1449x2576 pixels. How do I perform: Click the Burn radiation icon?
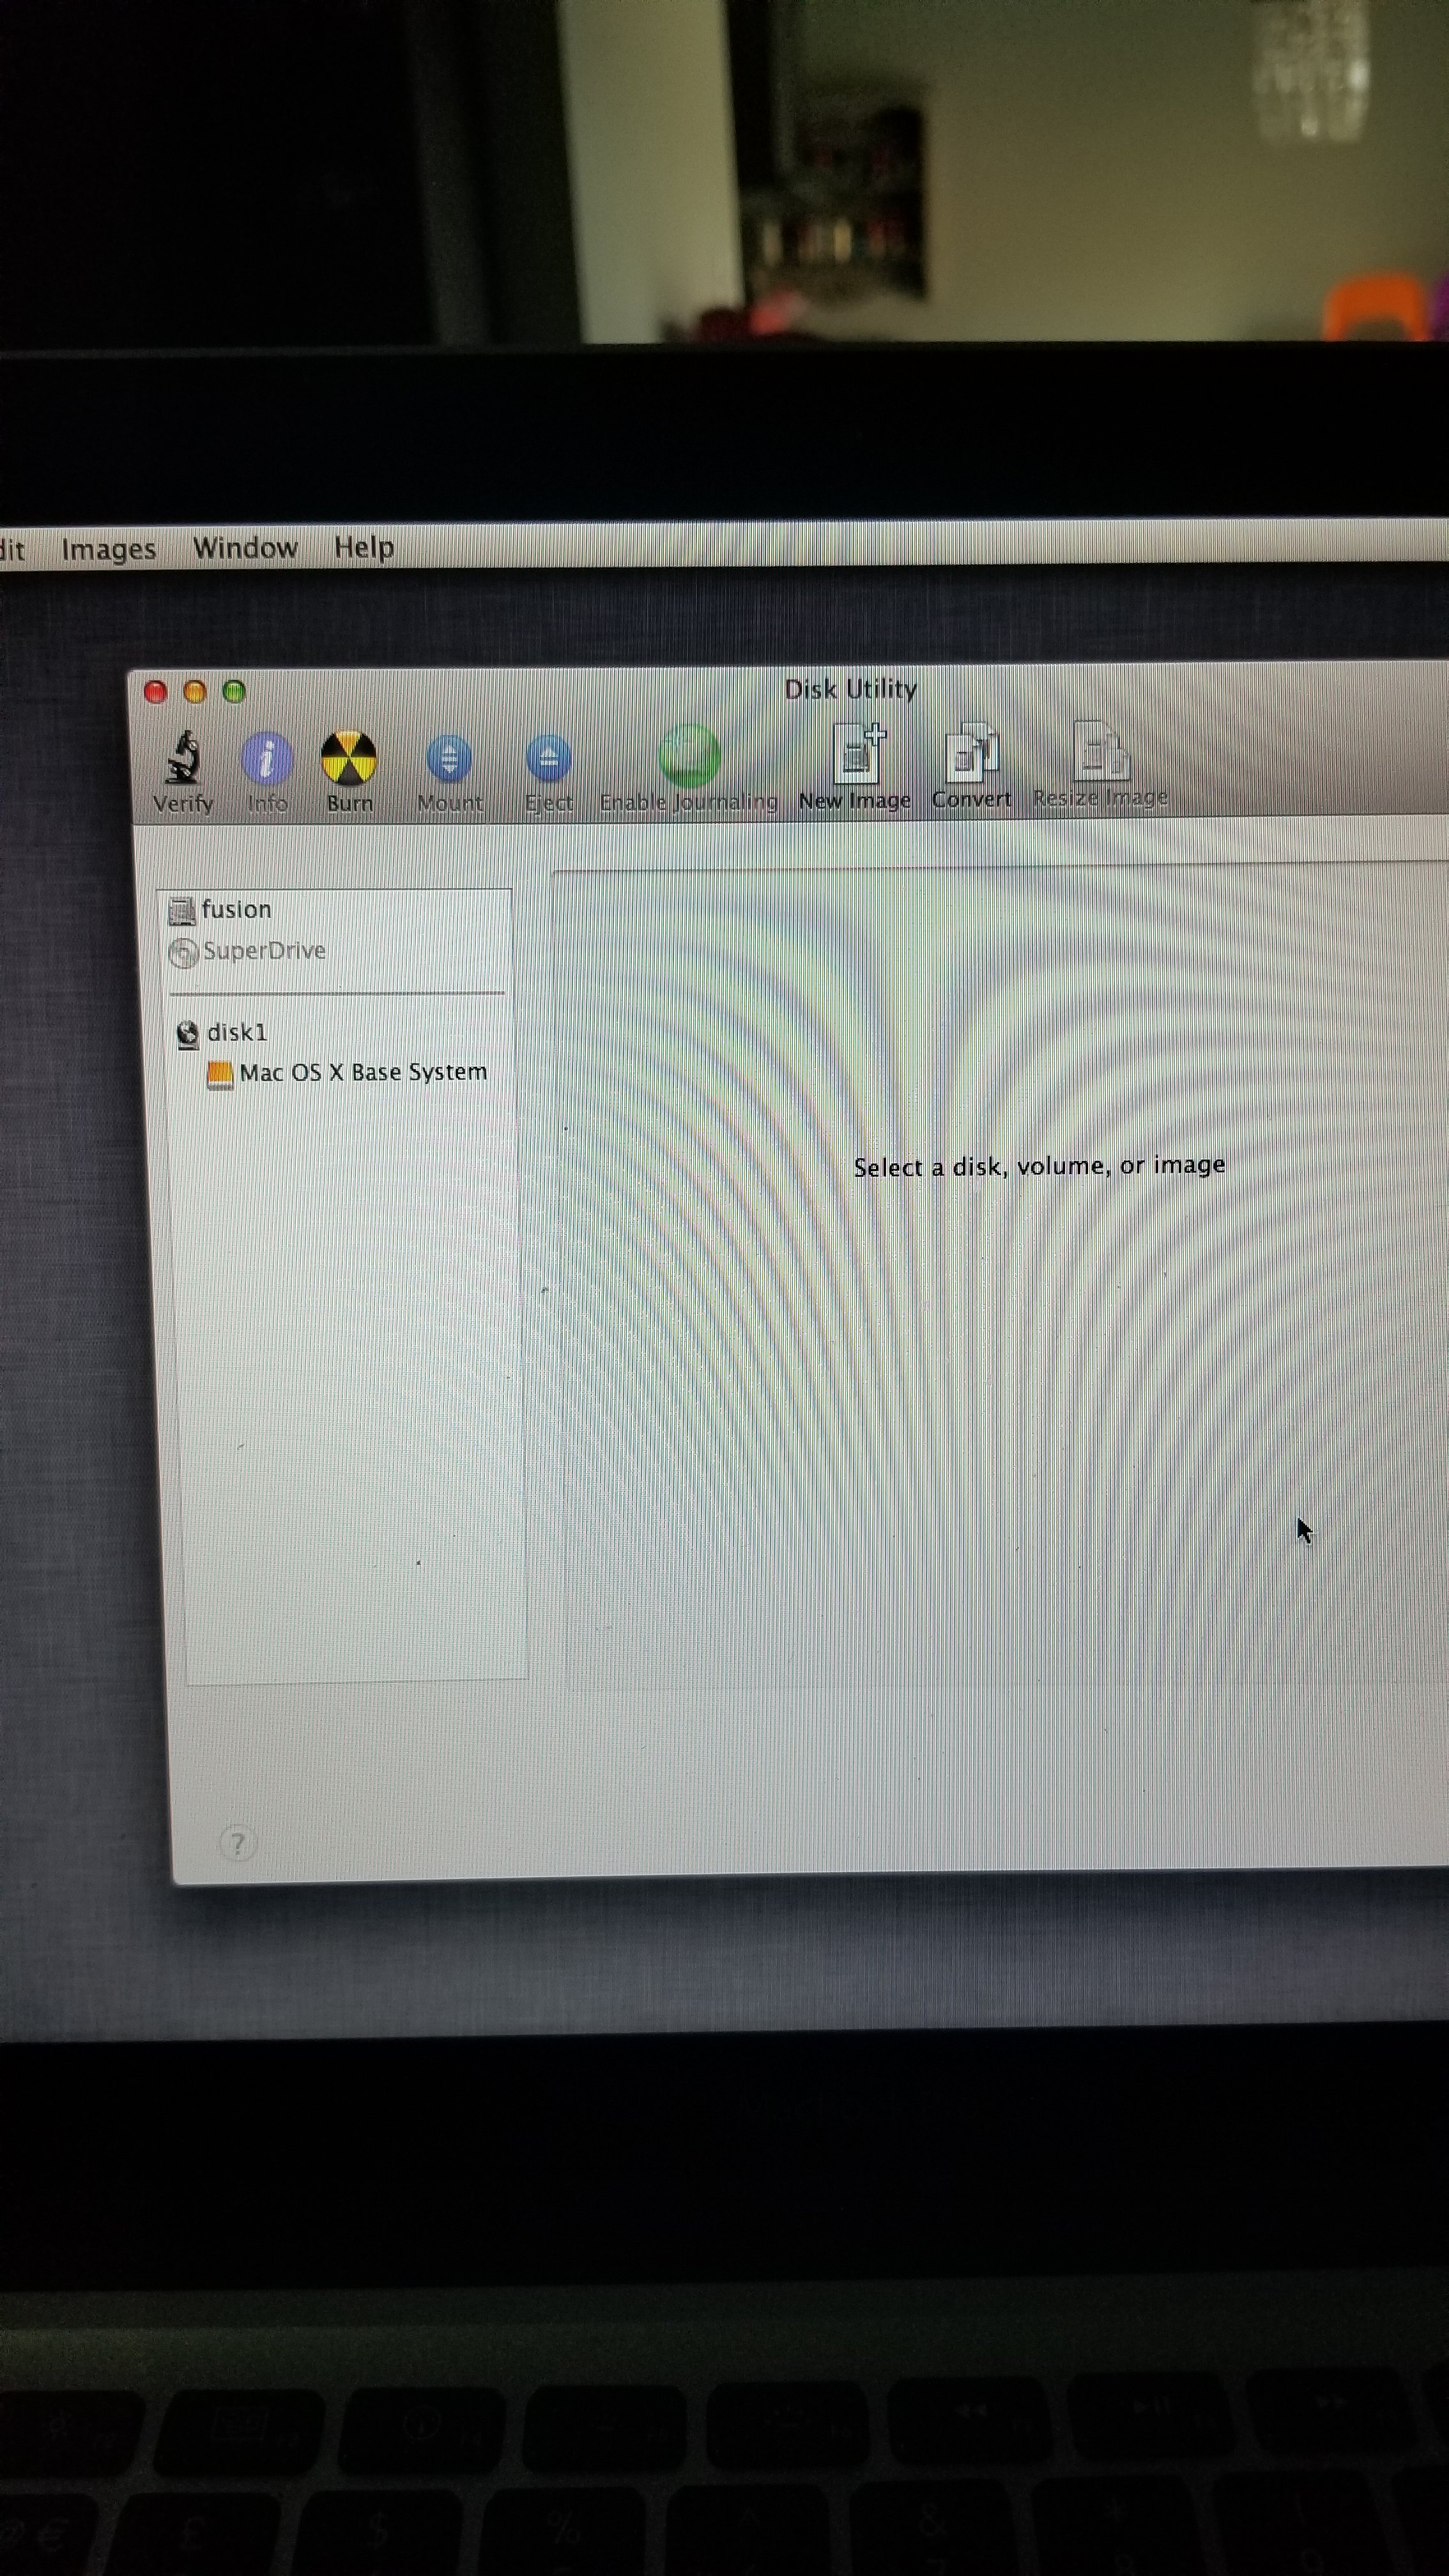pyautogui.click(x=349, y=758)
